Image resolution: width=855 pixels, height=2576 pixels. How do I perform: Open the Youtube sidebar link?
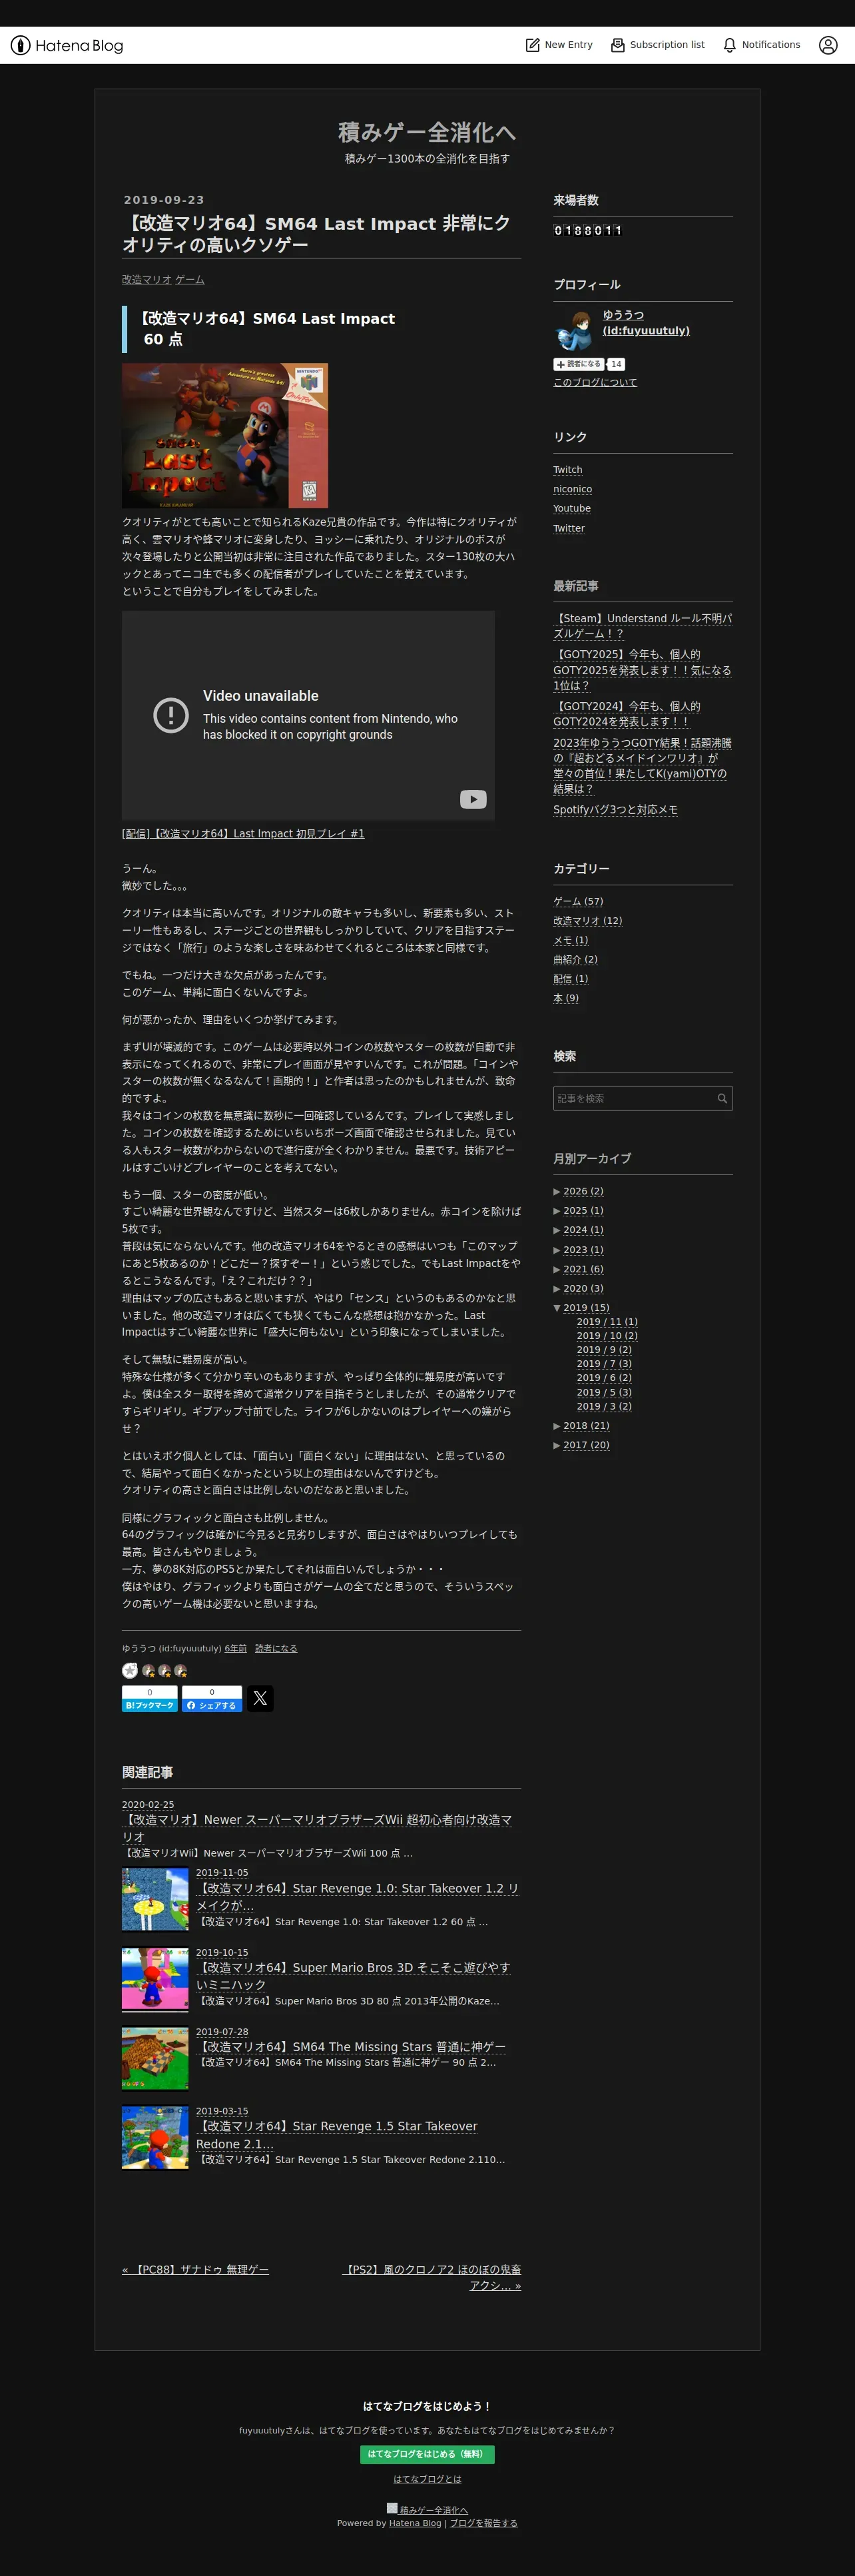coord(572,509)
